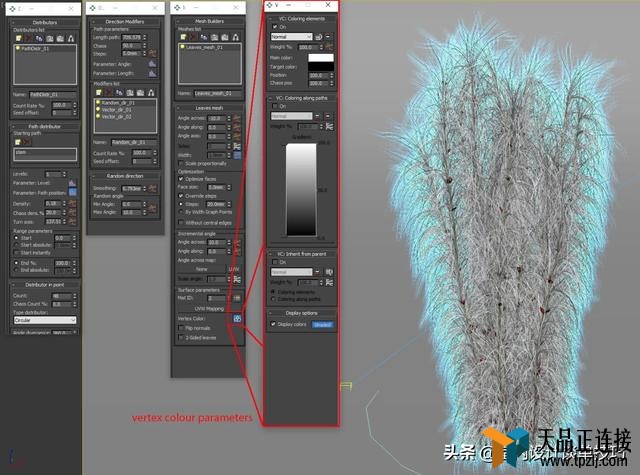
Task: Click the magnet icon in Distributors list toolbar
Action: click(x=71, y=38)
